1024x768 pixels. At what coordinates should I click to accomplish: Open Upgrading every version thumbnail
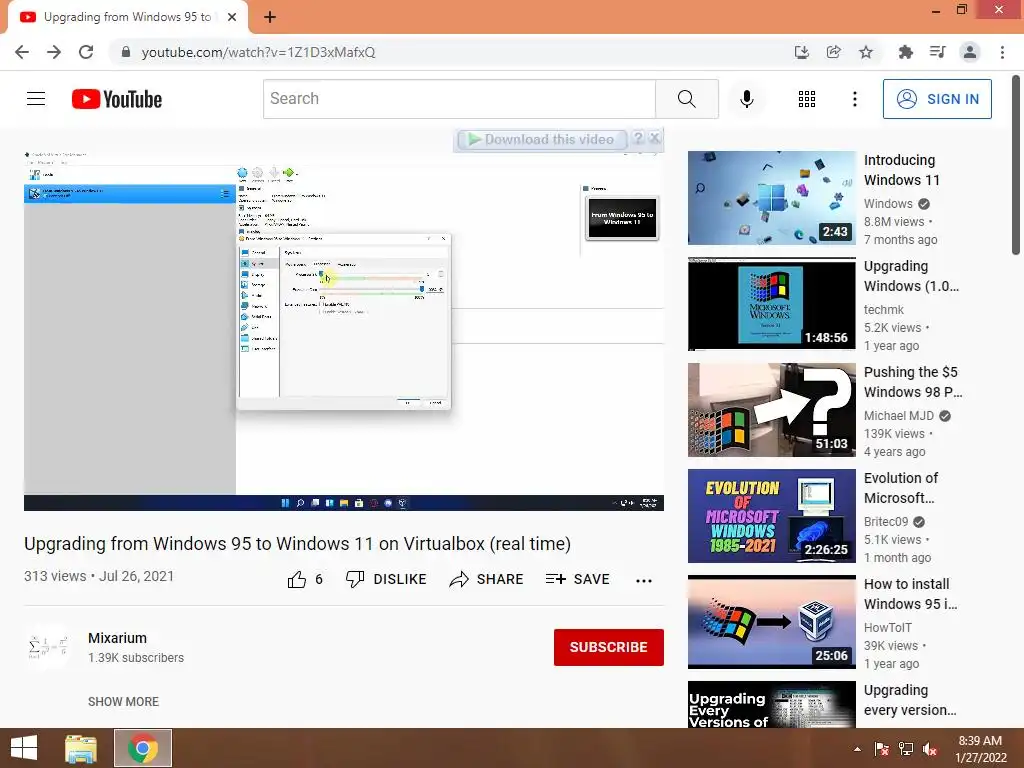[x=771, y=705]
